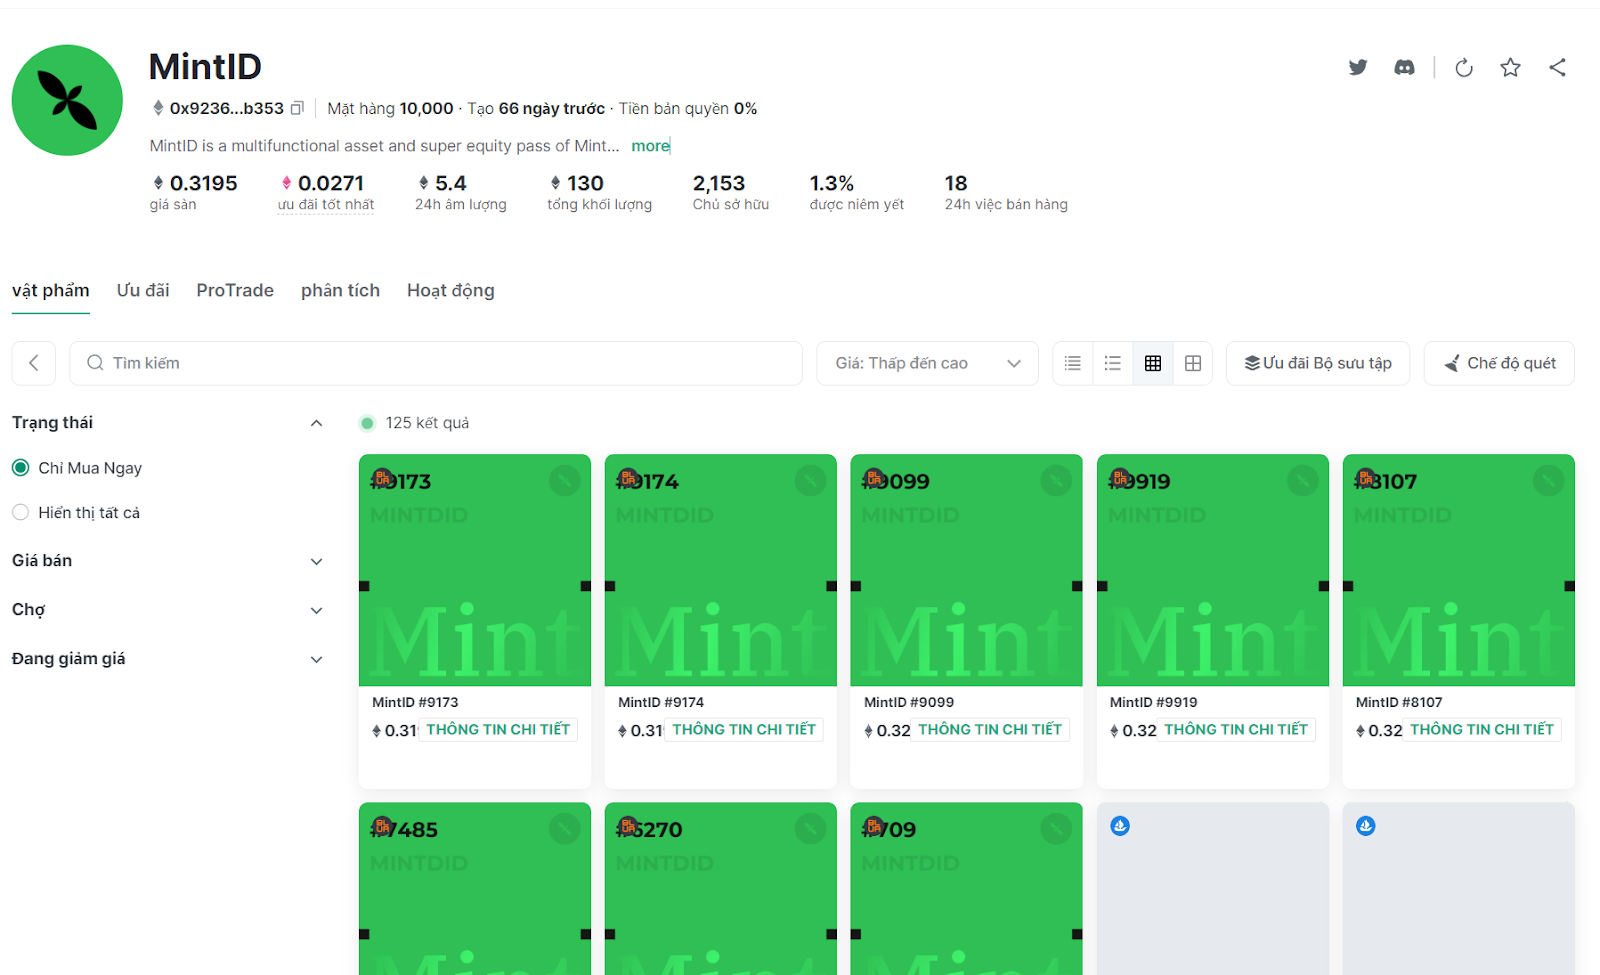
Task: Open the 'Hoạt động' tab
Action: (451, 290)
